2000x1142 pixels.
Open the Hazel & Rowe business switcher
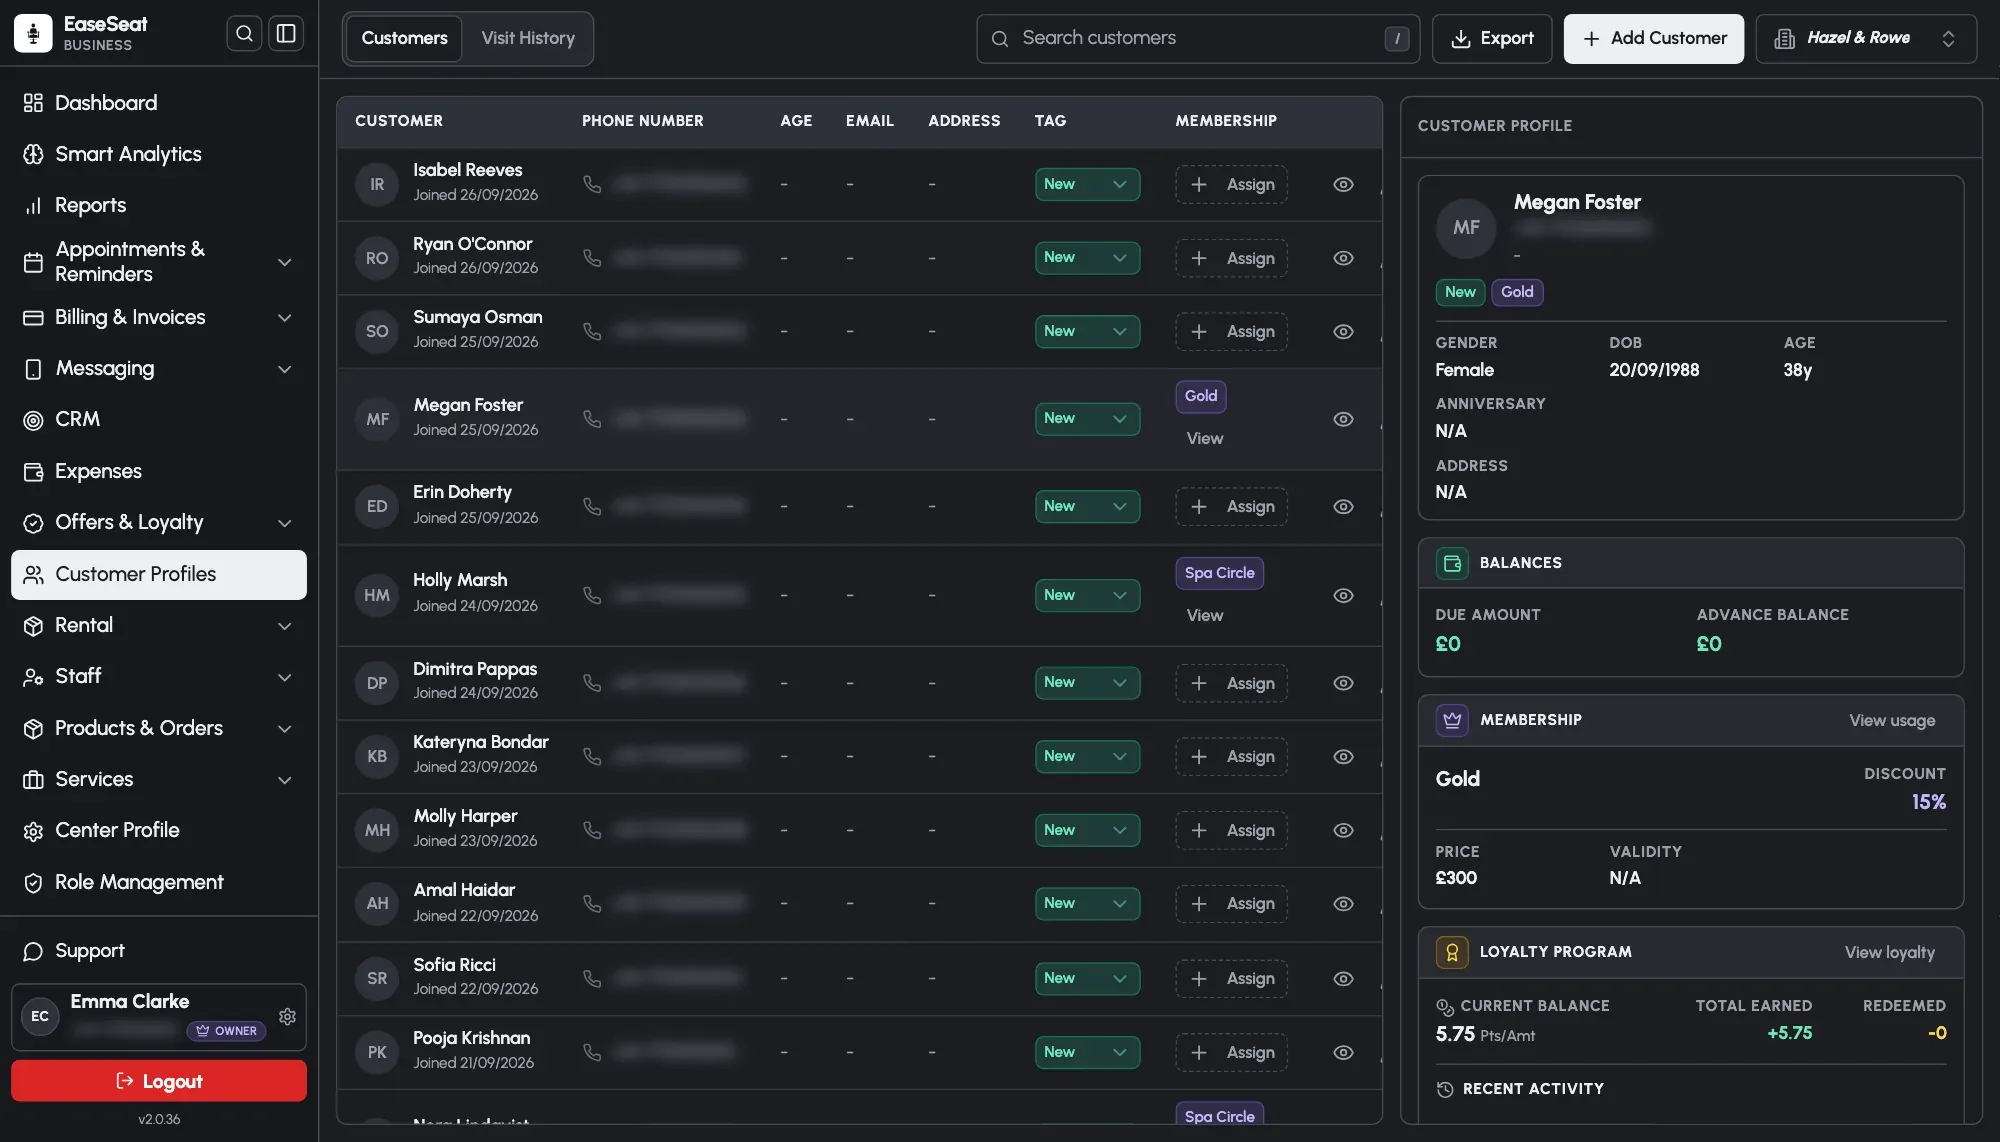click(x=1866, y=38)
